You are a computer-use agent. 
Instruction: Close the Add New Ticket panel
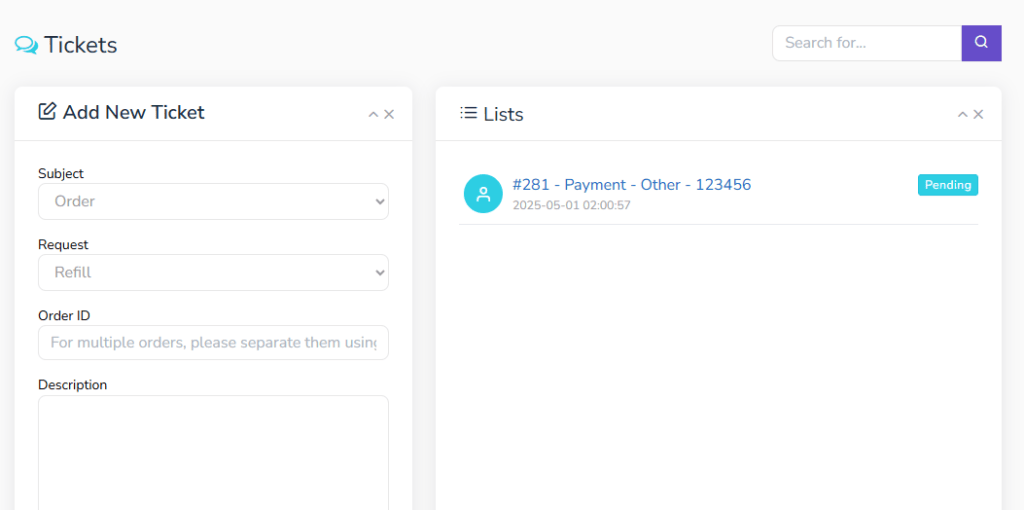pos(389,114)
